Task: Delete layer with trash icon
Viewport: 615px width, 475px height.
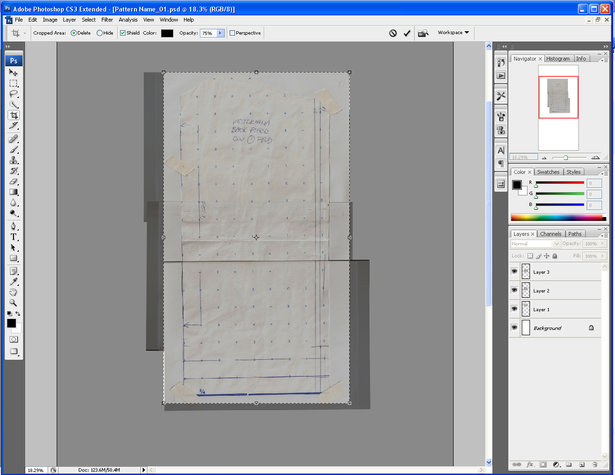Action: coord(595,464)
